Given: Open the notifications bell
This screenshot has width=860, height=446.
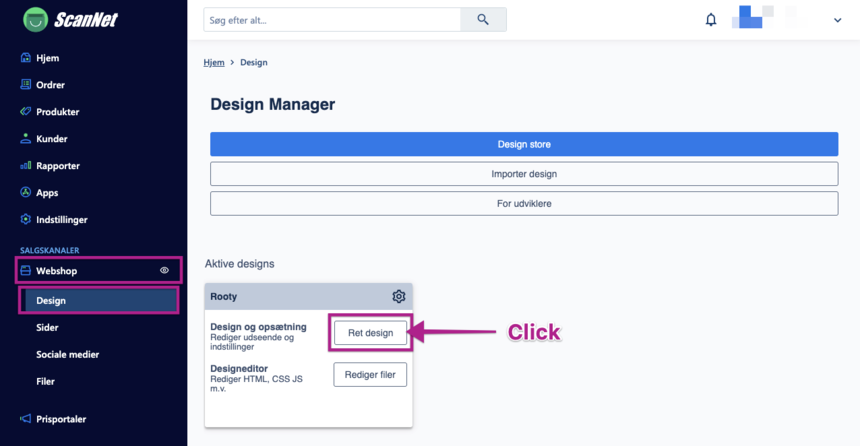Looking at the screenshot, I should [x=711, y=19].
